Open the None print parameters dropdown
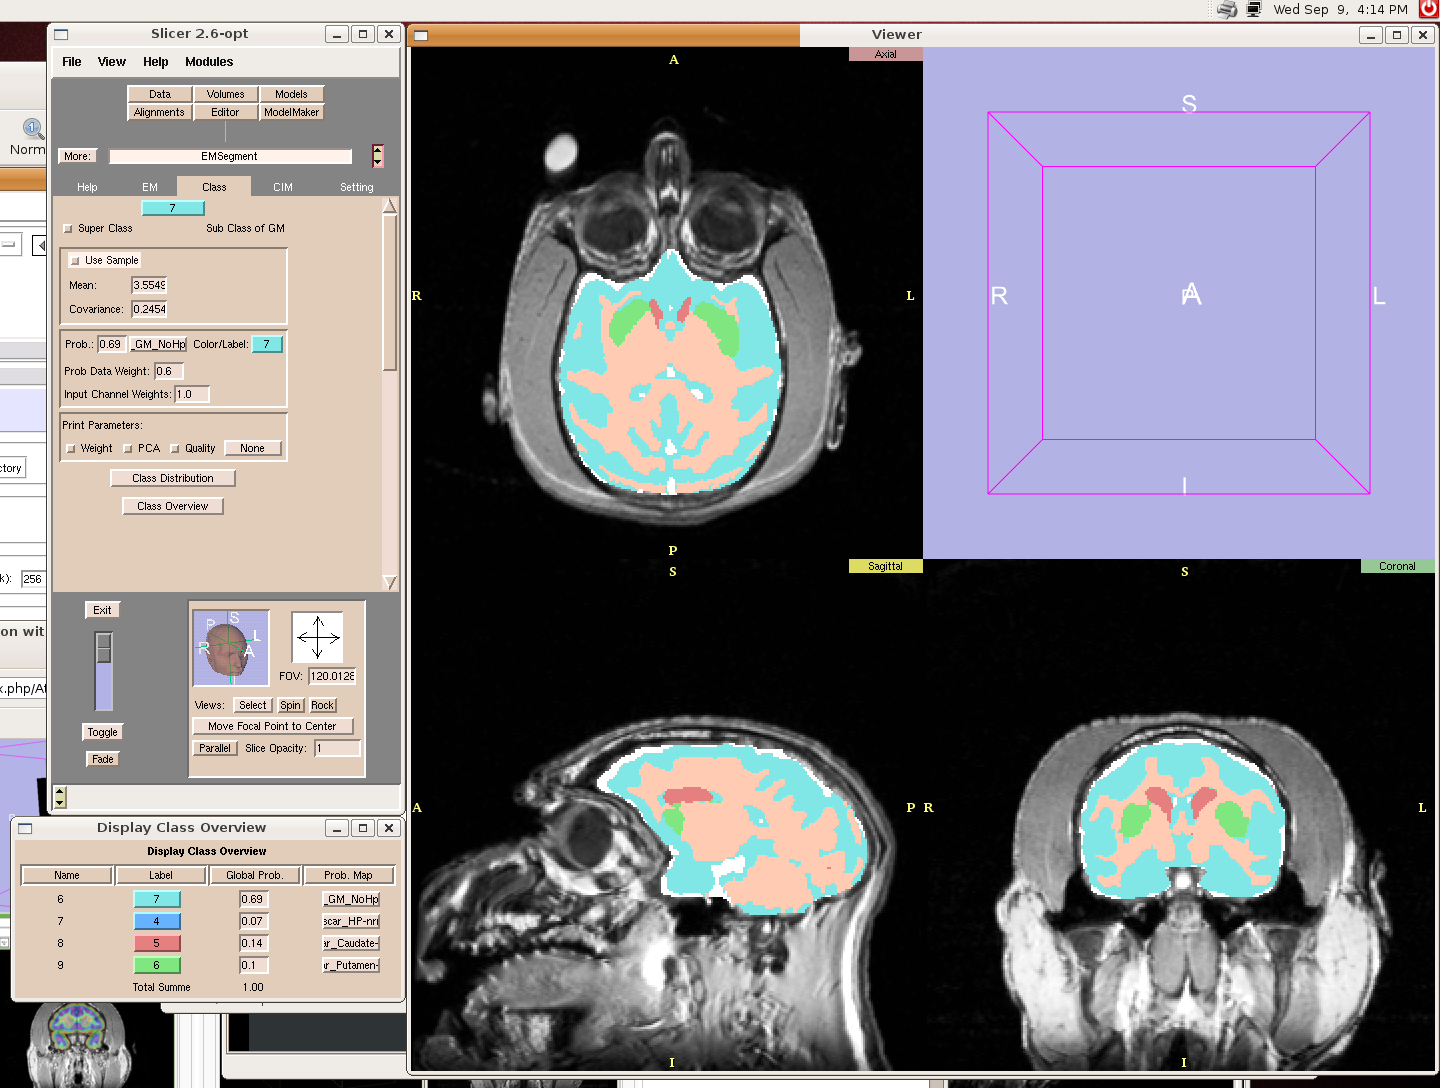This screenshot has height=1088, width=1440. pos(252,448)
